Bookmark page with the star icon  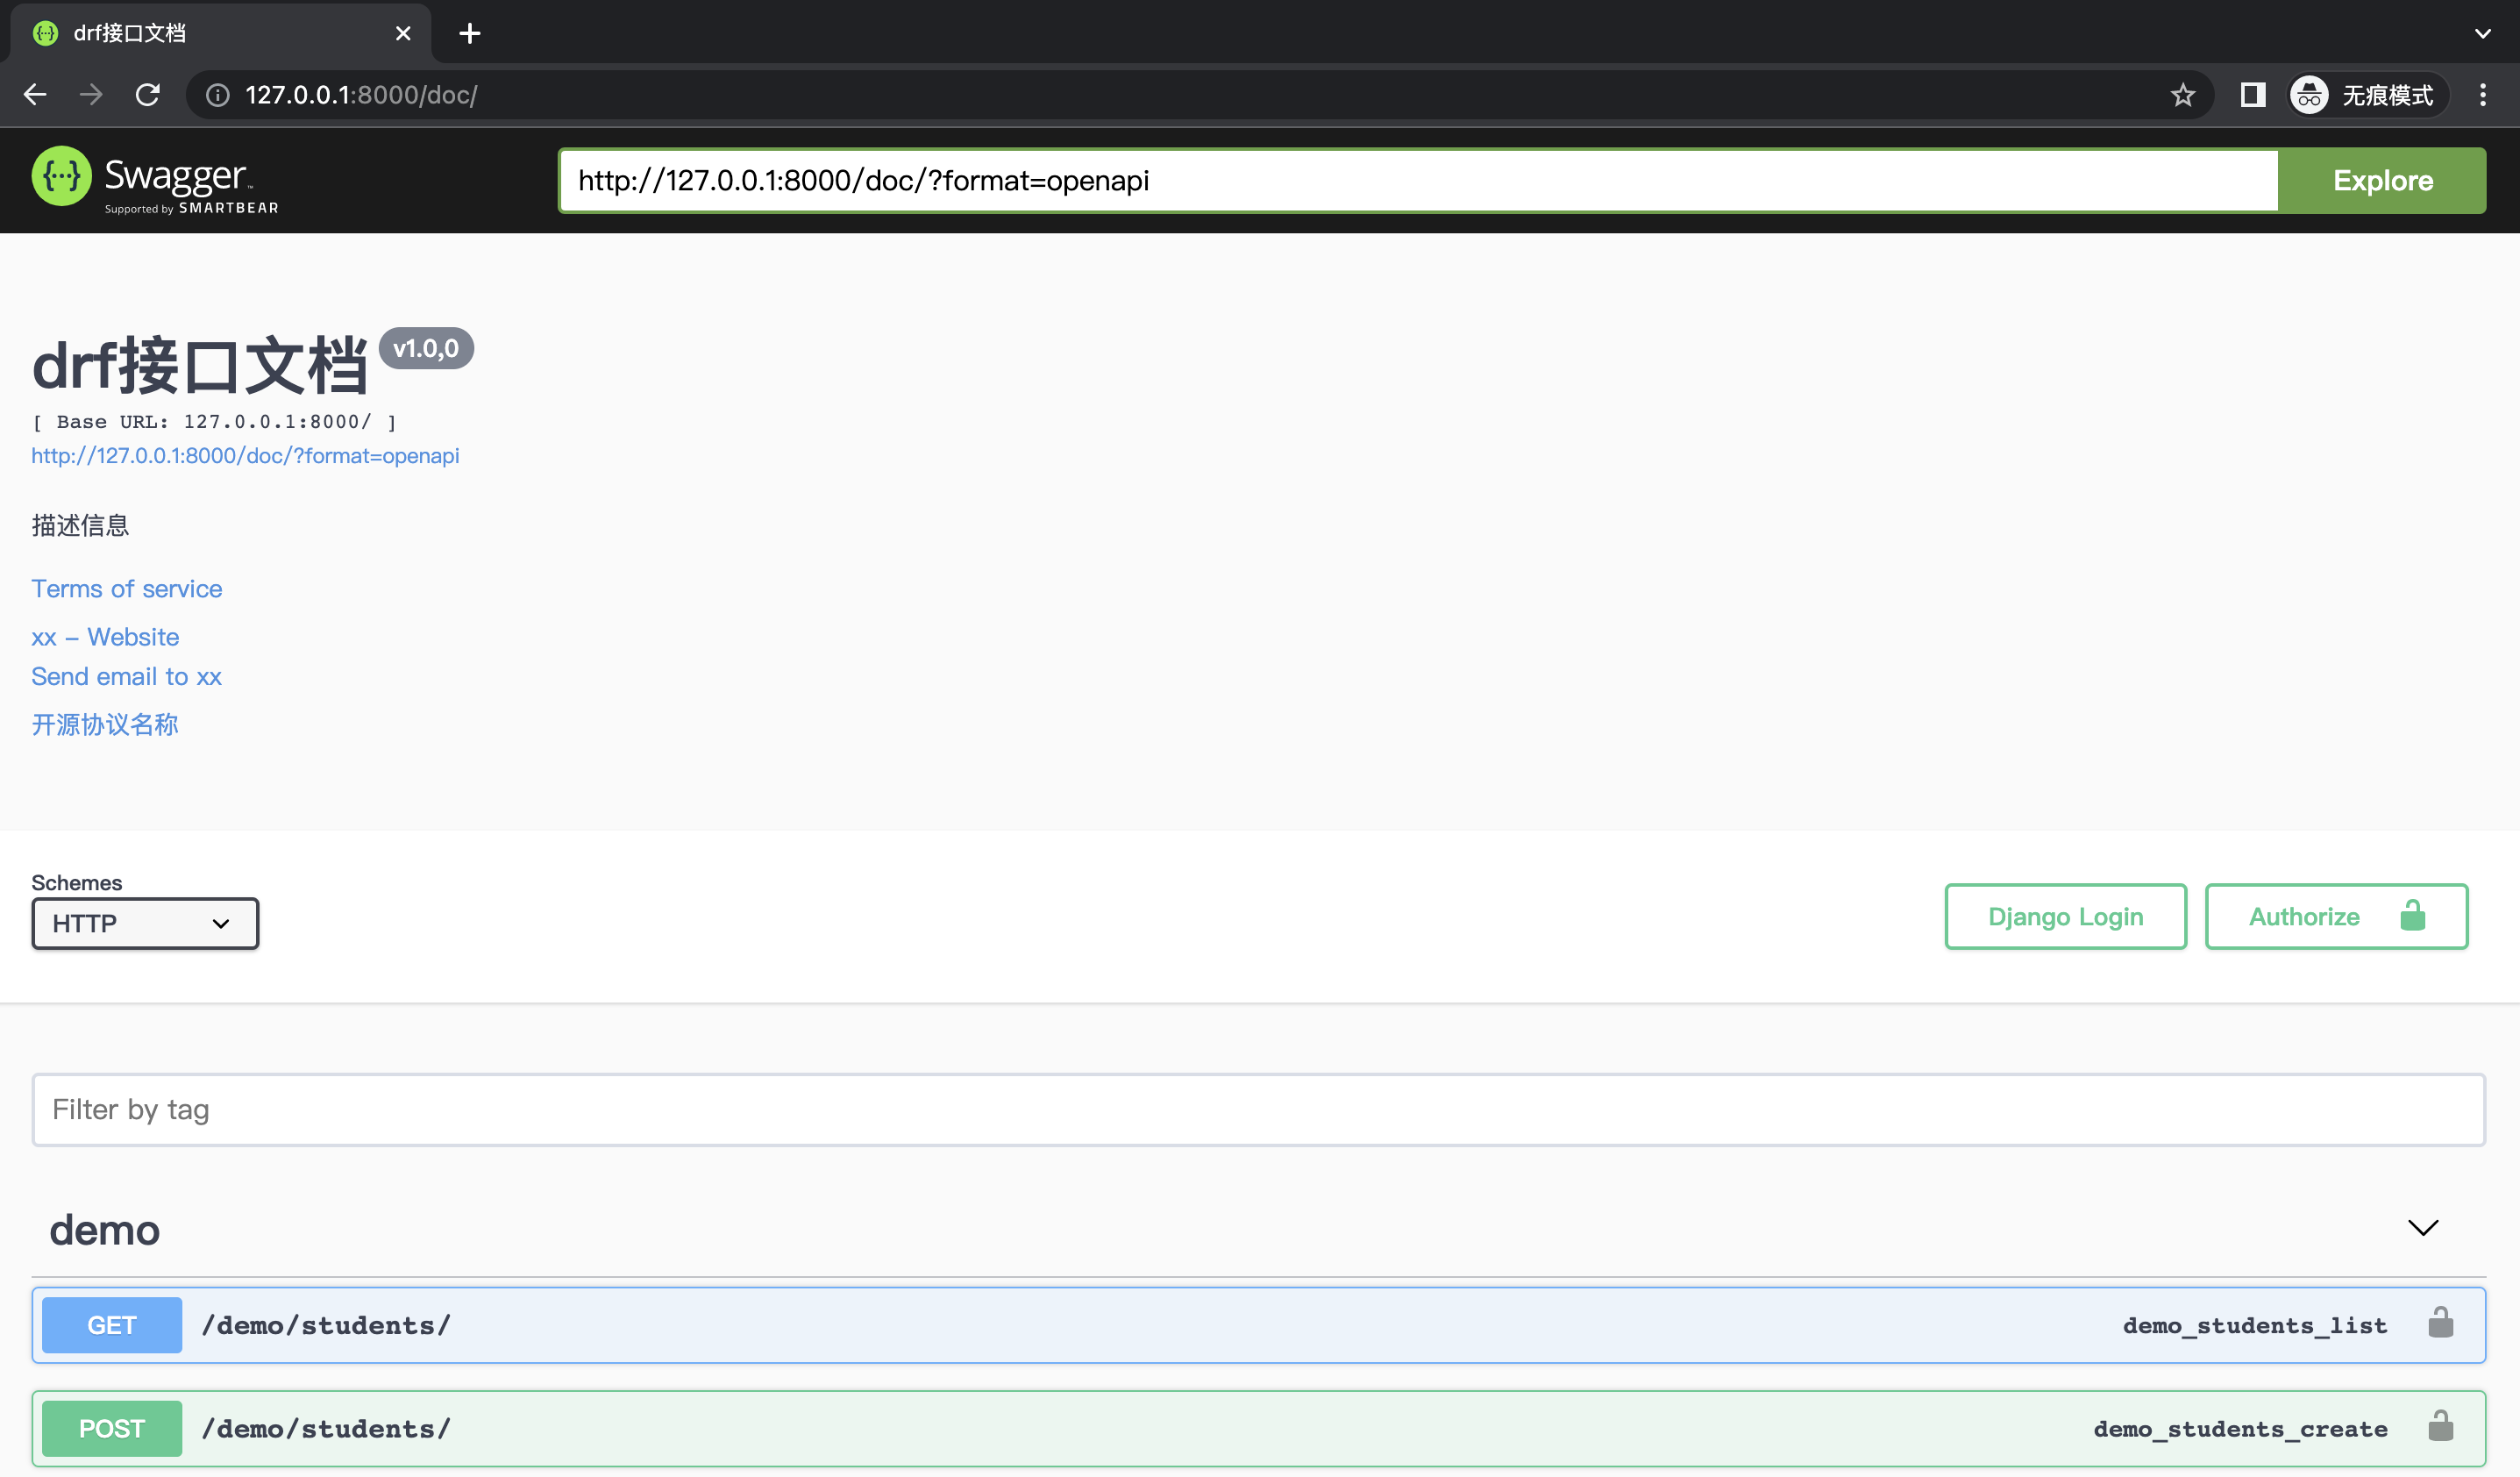[2182, 95]
